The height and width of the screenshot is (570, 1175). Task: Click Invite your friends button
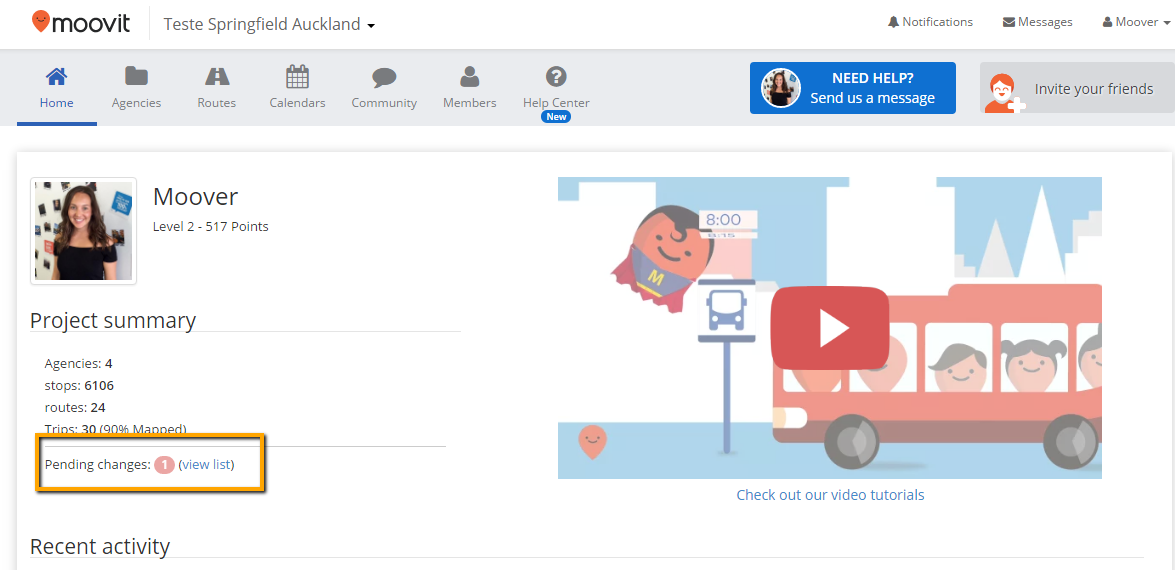coord(1077,88)
